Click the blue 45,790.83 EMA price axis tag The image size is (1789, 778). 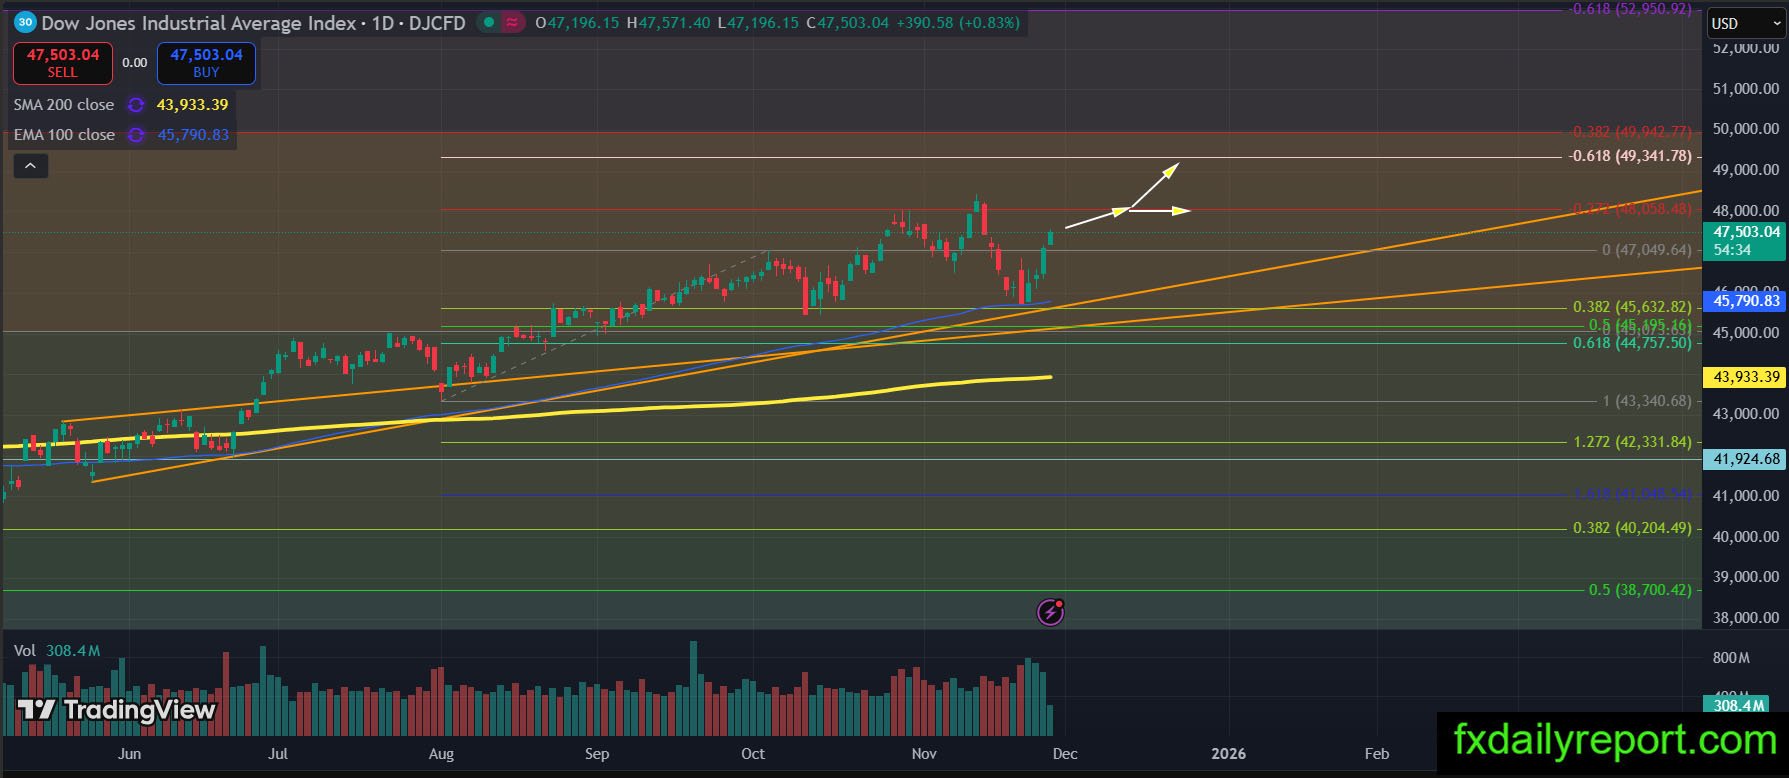tap(1745, 300)
